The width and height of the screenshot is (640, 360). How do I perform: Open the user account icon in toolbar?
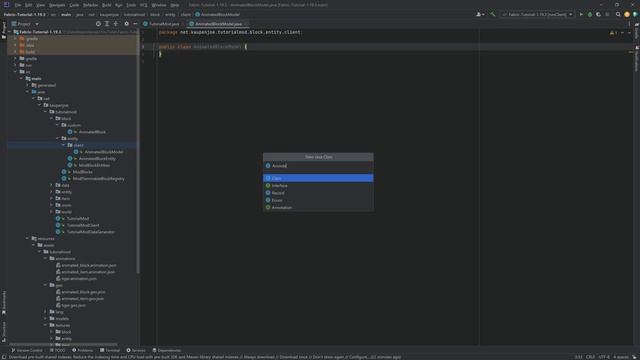[480, 14]
